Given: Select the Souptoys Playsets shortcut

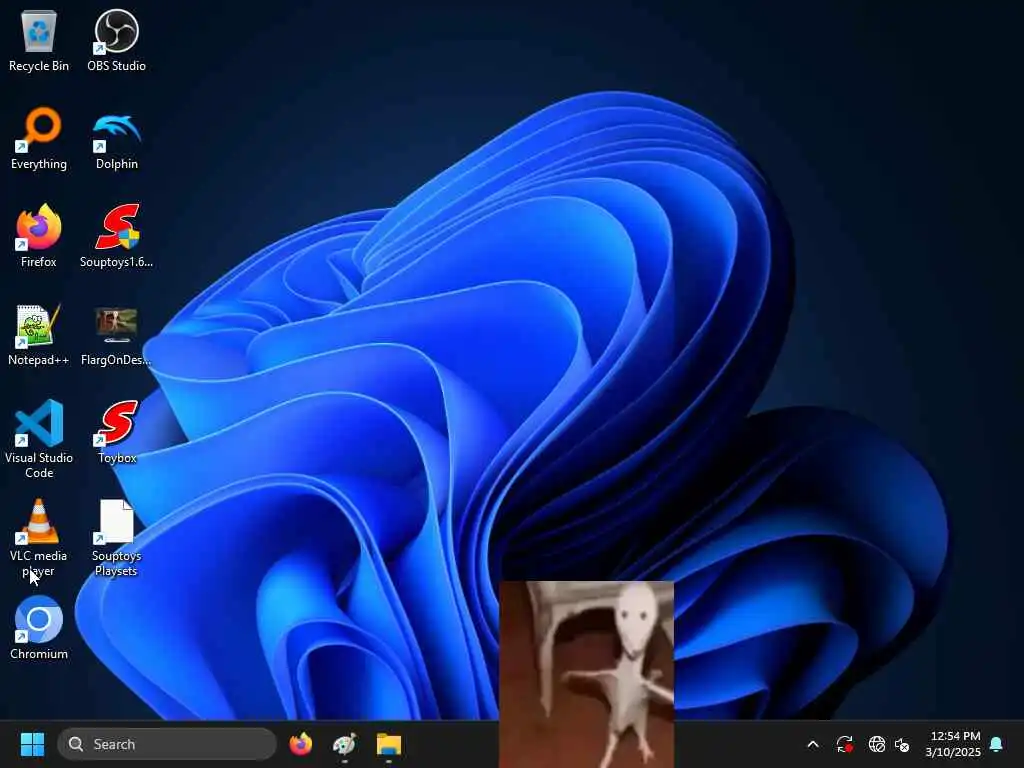Looking at the screenshot, I should [x=116, y=537].
